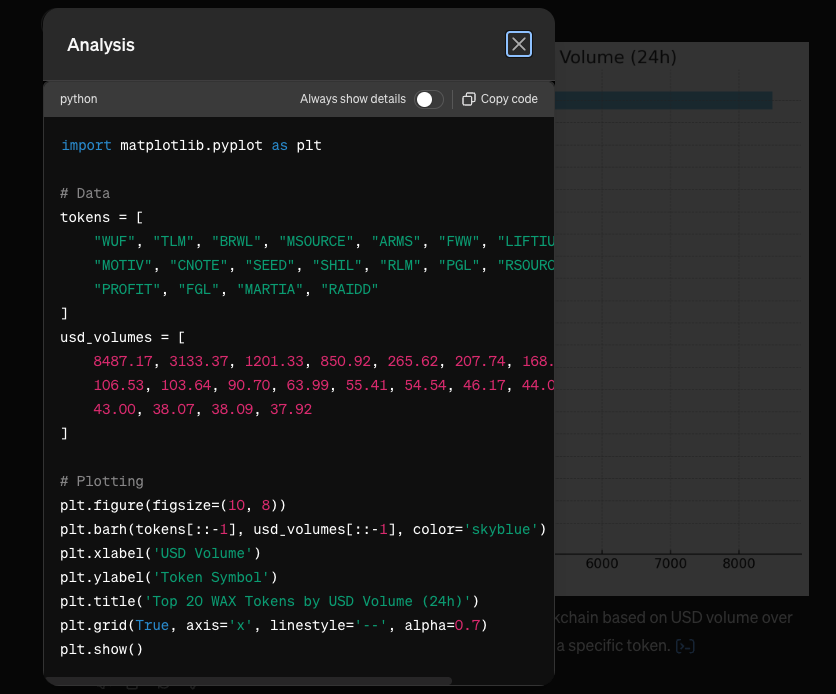This screenshot has width=836, height=694.
Task: Click the plt.barh code line
Action: coord(302,529)
